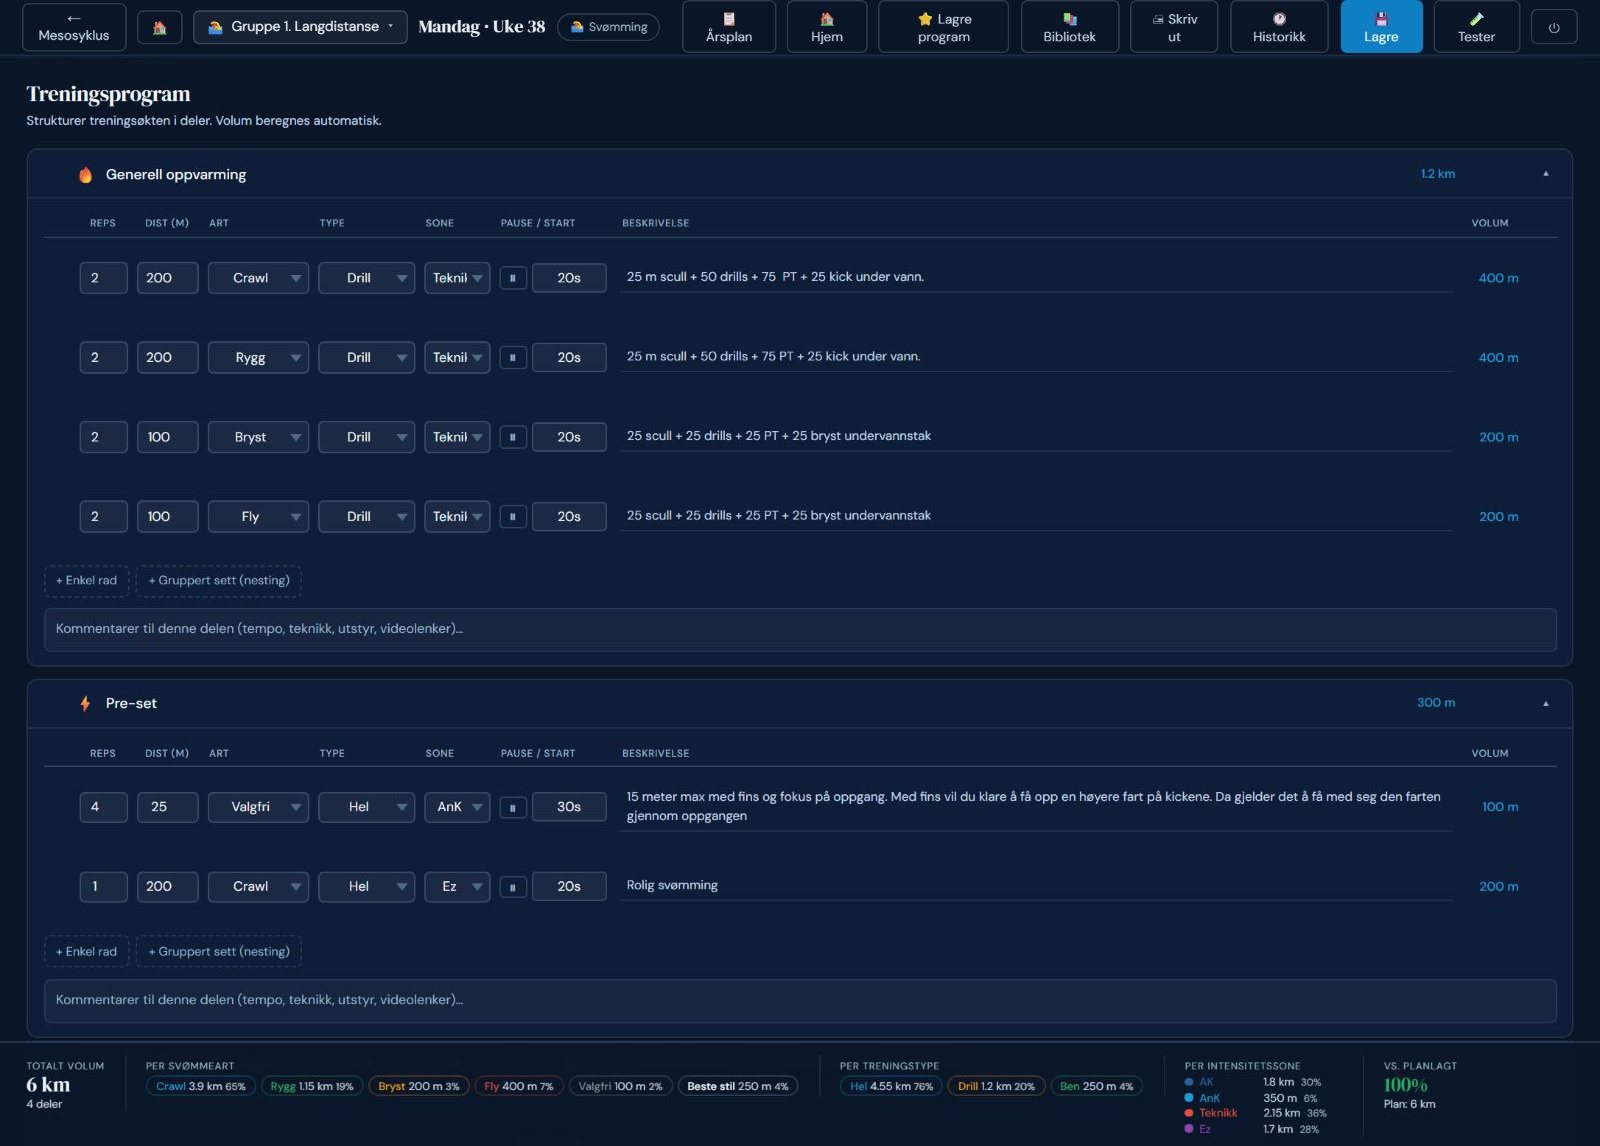Viewport: 1600px width, 1146px height.
Task: Click the Drill 1.2 km 20% chip
Action: [996, 1086]
